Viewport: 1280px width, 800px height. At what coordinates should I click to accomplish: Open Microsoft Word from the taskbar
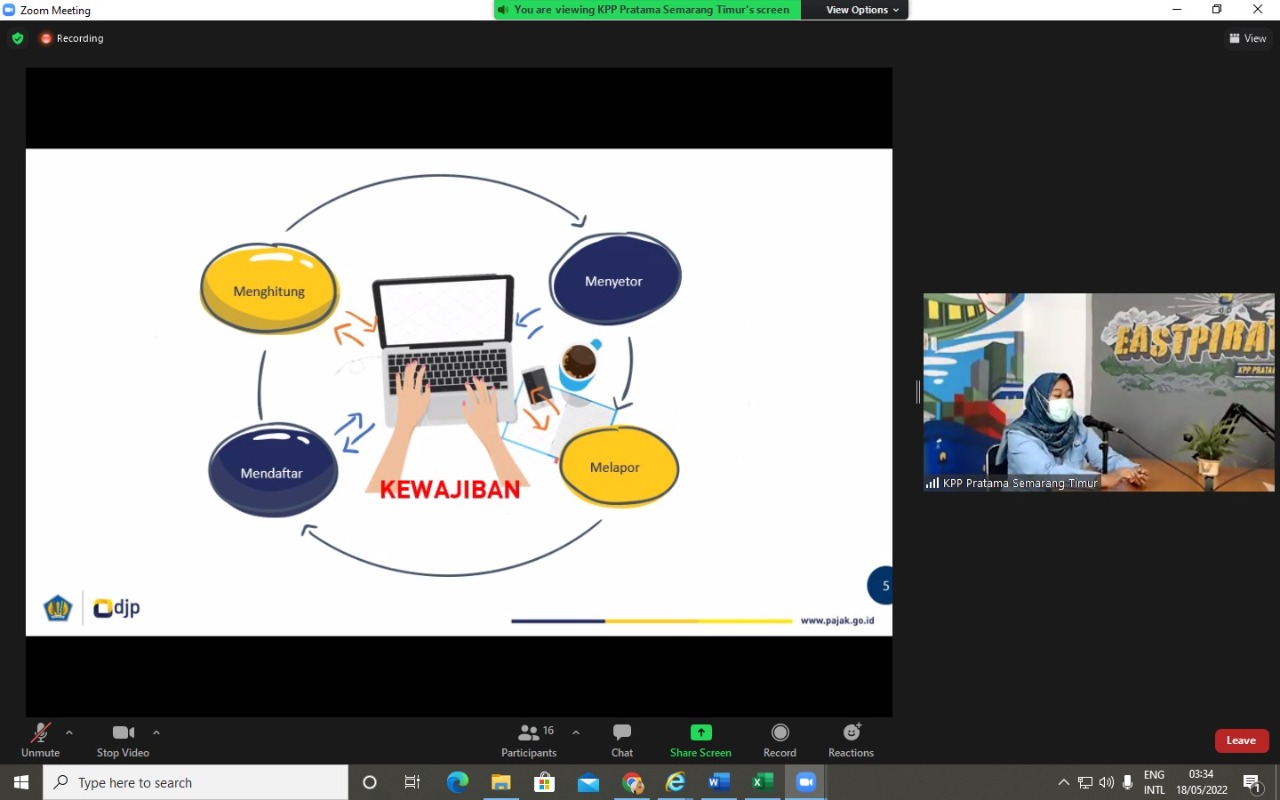pos(719,782)
